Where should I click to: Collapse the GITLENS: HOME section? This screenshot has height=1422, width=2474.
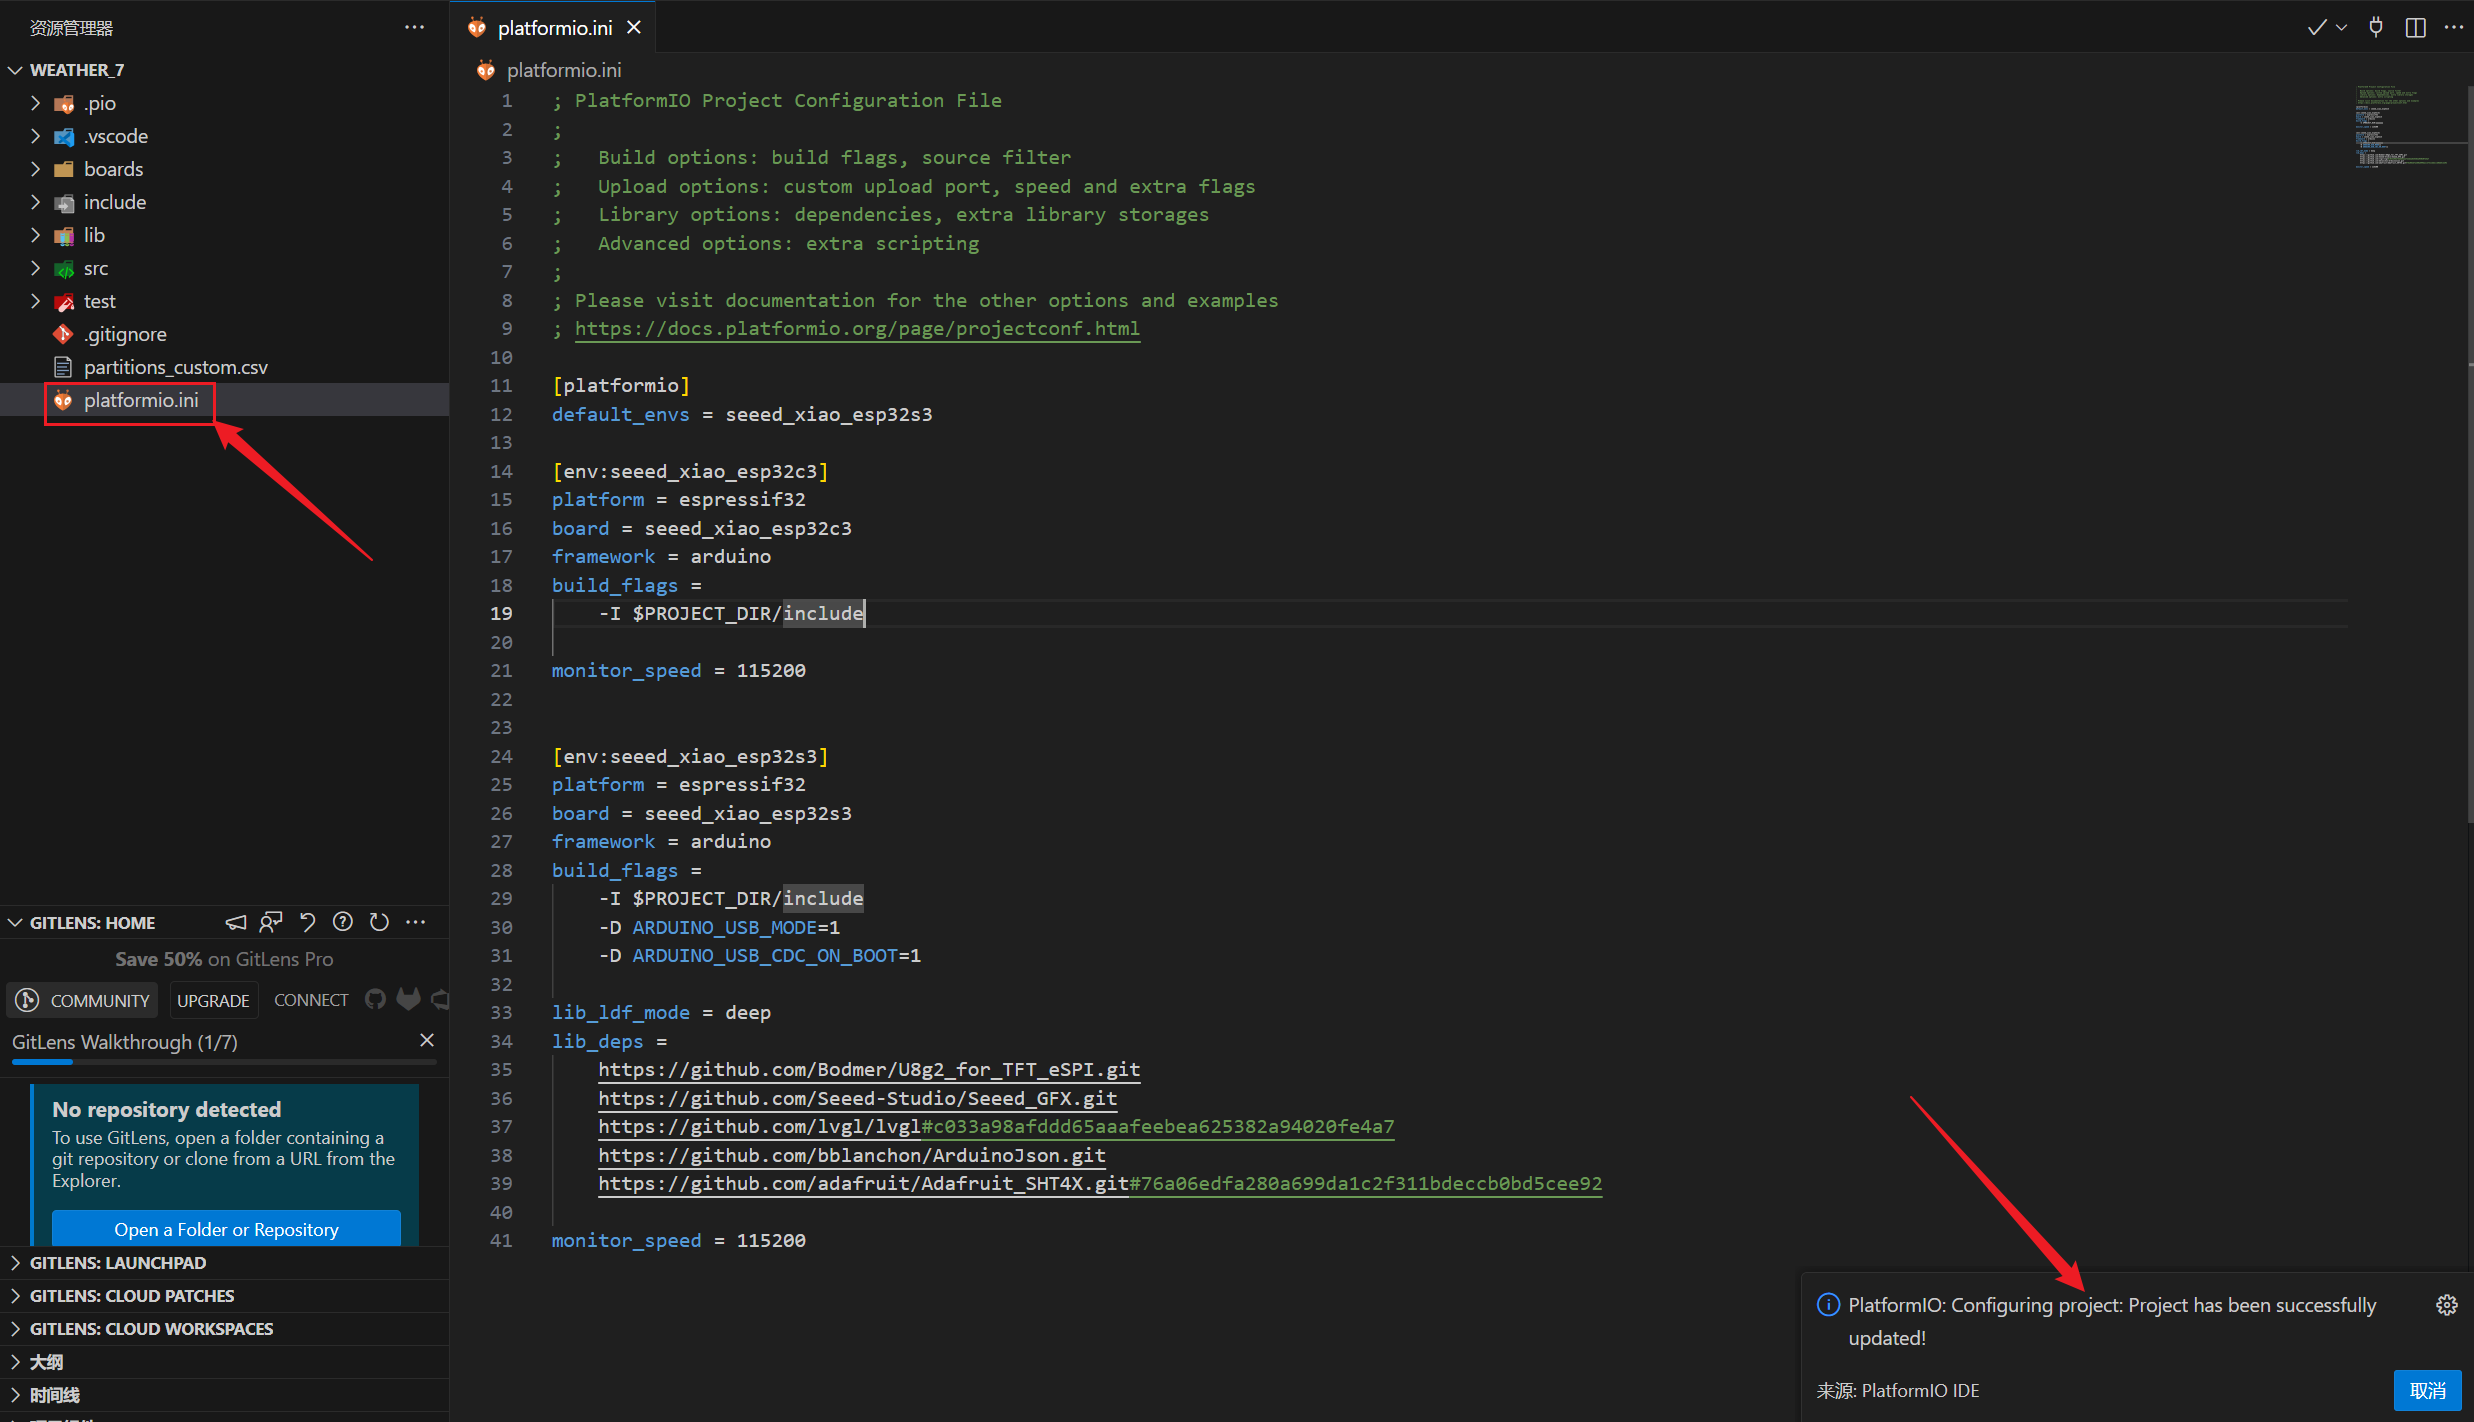[x=16, y=922]
